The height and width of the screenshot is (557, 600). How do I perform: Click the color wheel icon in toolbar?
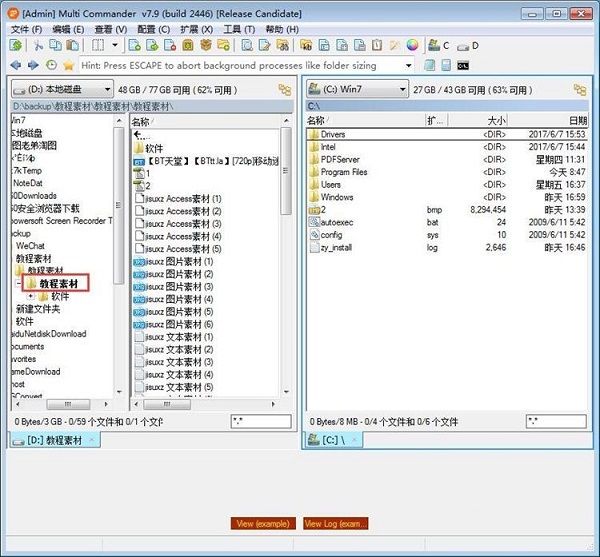coord(412,46)
